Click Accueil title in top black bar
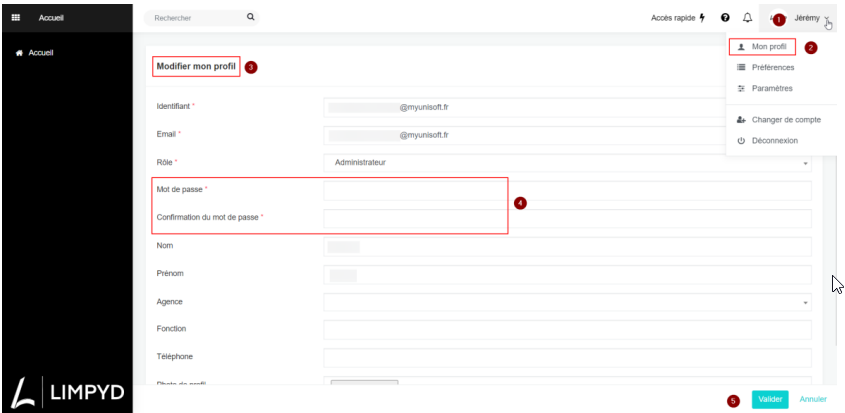Viewport: 845px width, 413px height. point(51,18)
